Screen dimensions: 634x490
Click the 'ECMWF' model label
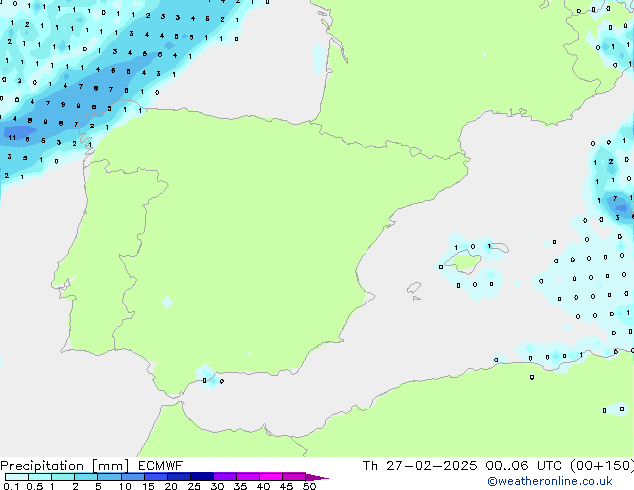tap(161, 466)
